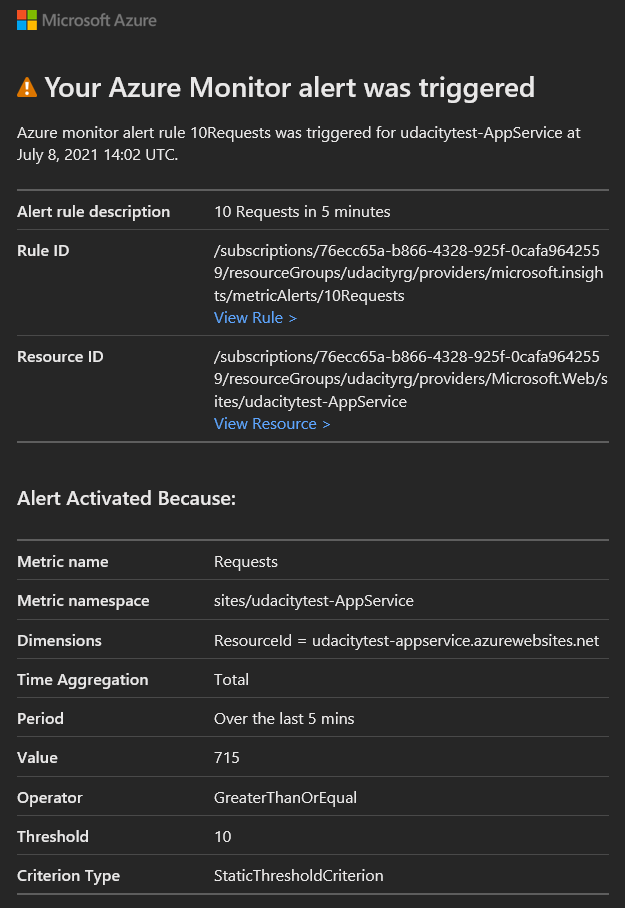Click the Criterion Type label
Viewport: 625px width, 908px height.
click(x=68, y=876)
